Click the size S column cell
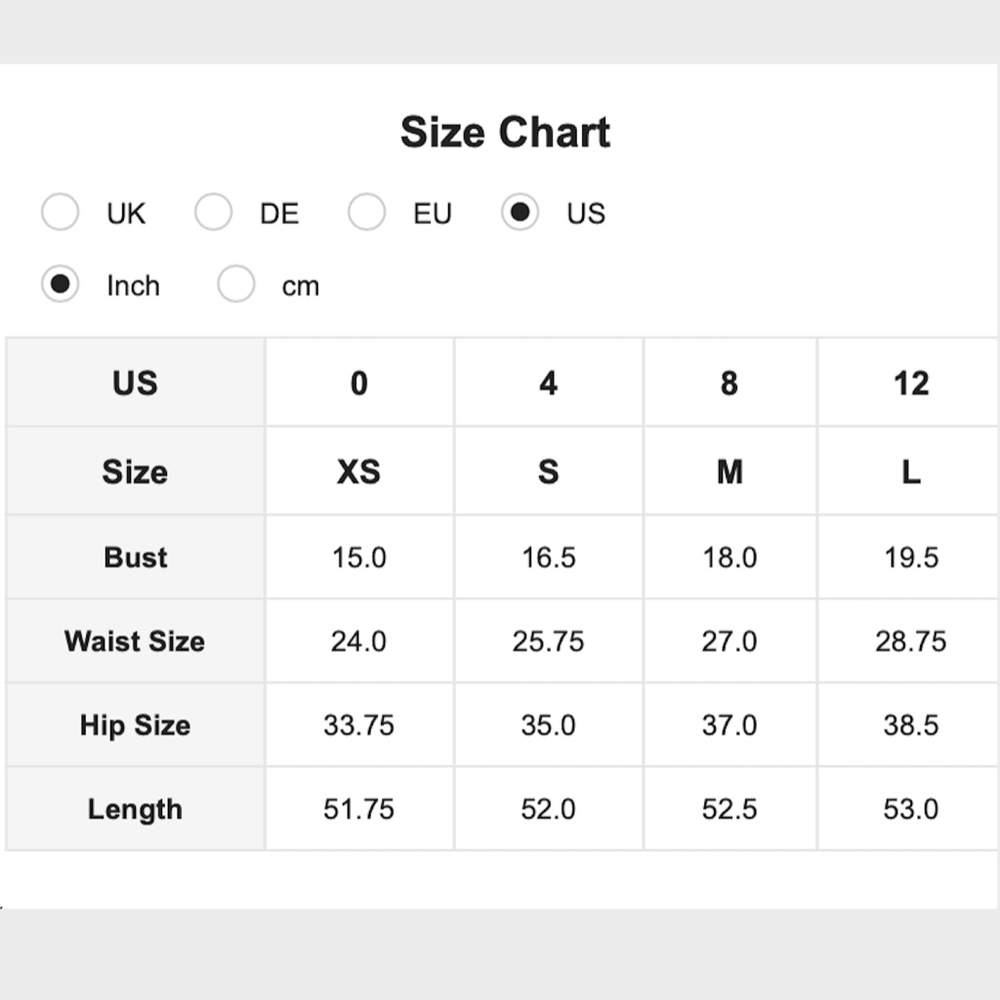The width and height of the screenshot is (1000, 1000). click(548, 472)
